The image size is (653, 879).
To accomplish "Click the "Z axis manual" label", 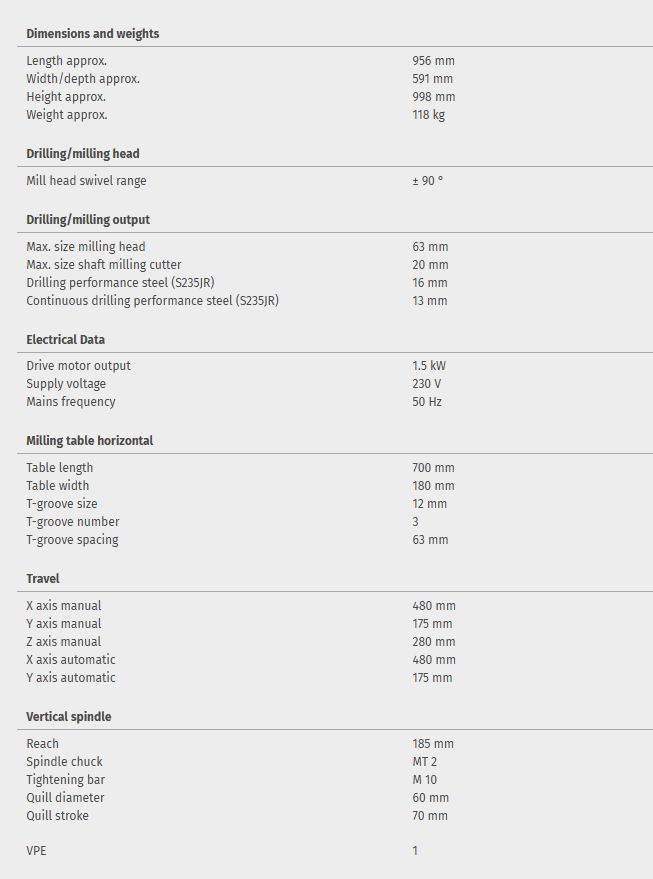I will pos(64,642).
